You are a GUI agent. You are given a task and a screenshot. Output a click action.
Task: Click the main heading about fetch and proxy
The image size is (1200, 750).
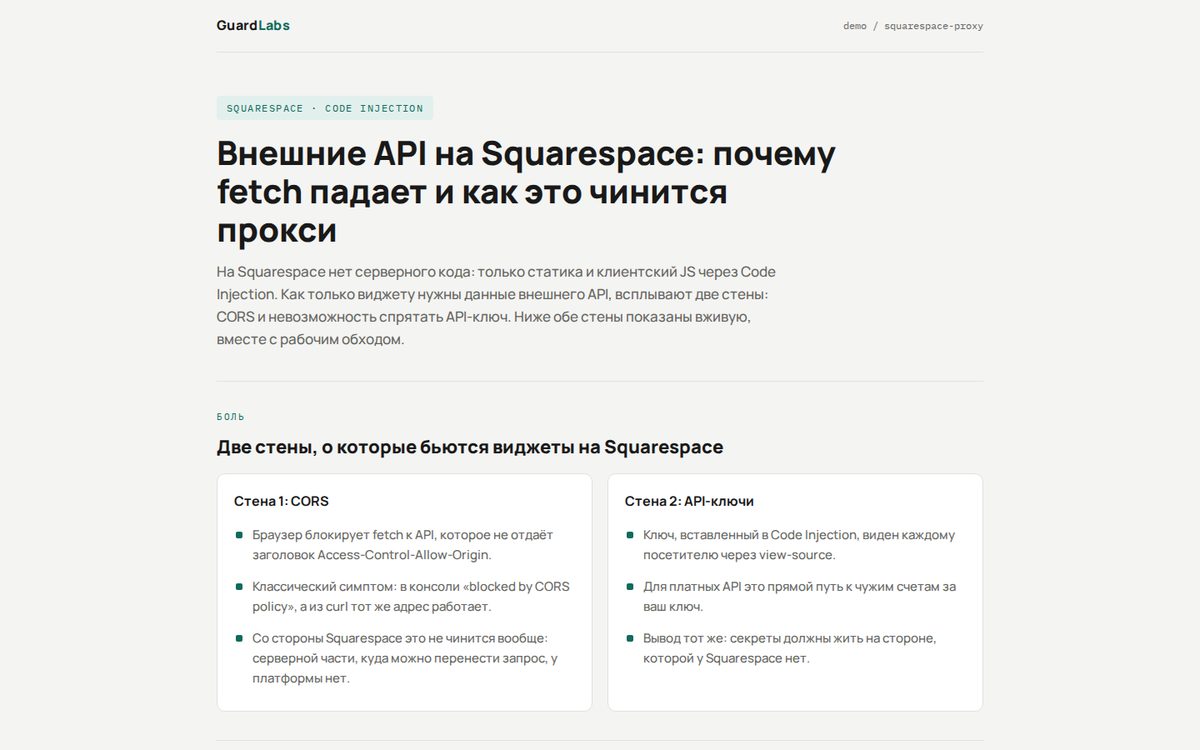pyautogui.click(x=526, y=192)
